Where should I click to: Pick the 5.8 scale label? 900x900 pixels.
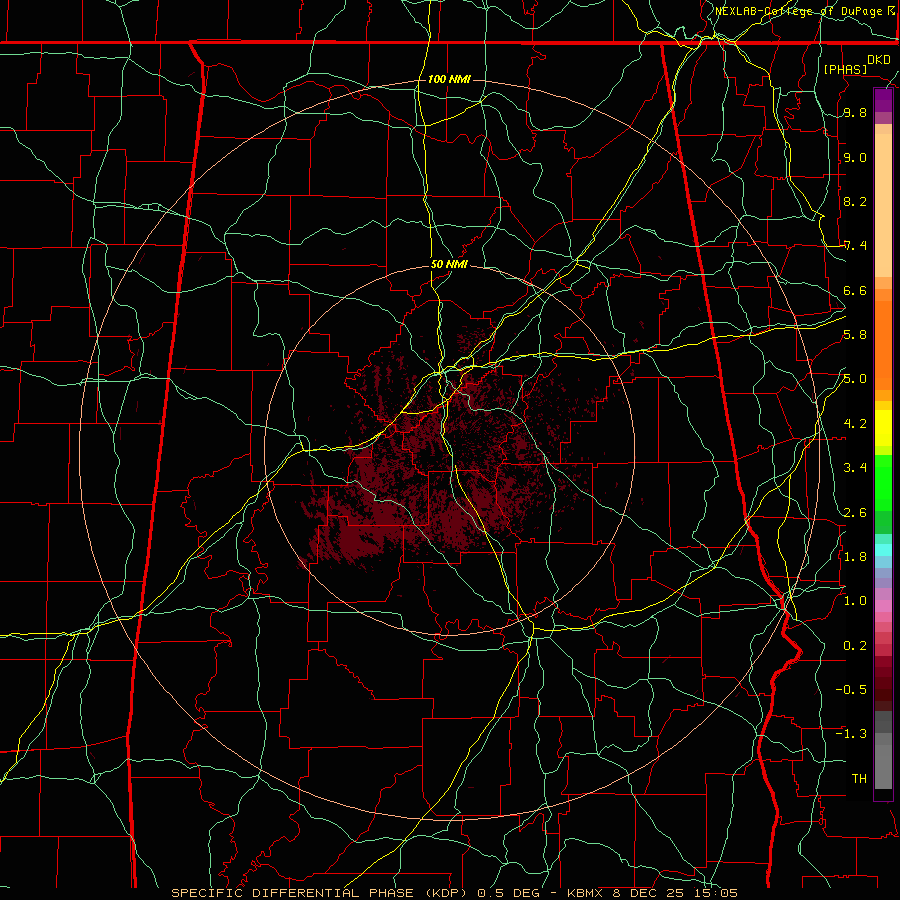[855, 335]
